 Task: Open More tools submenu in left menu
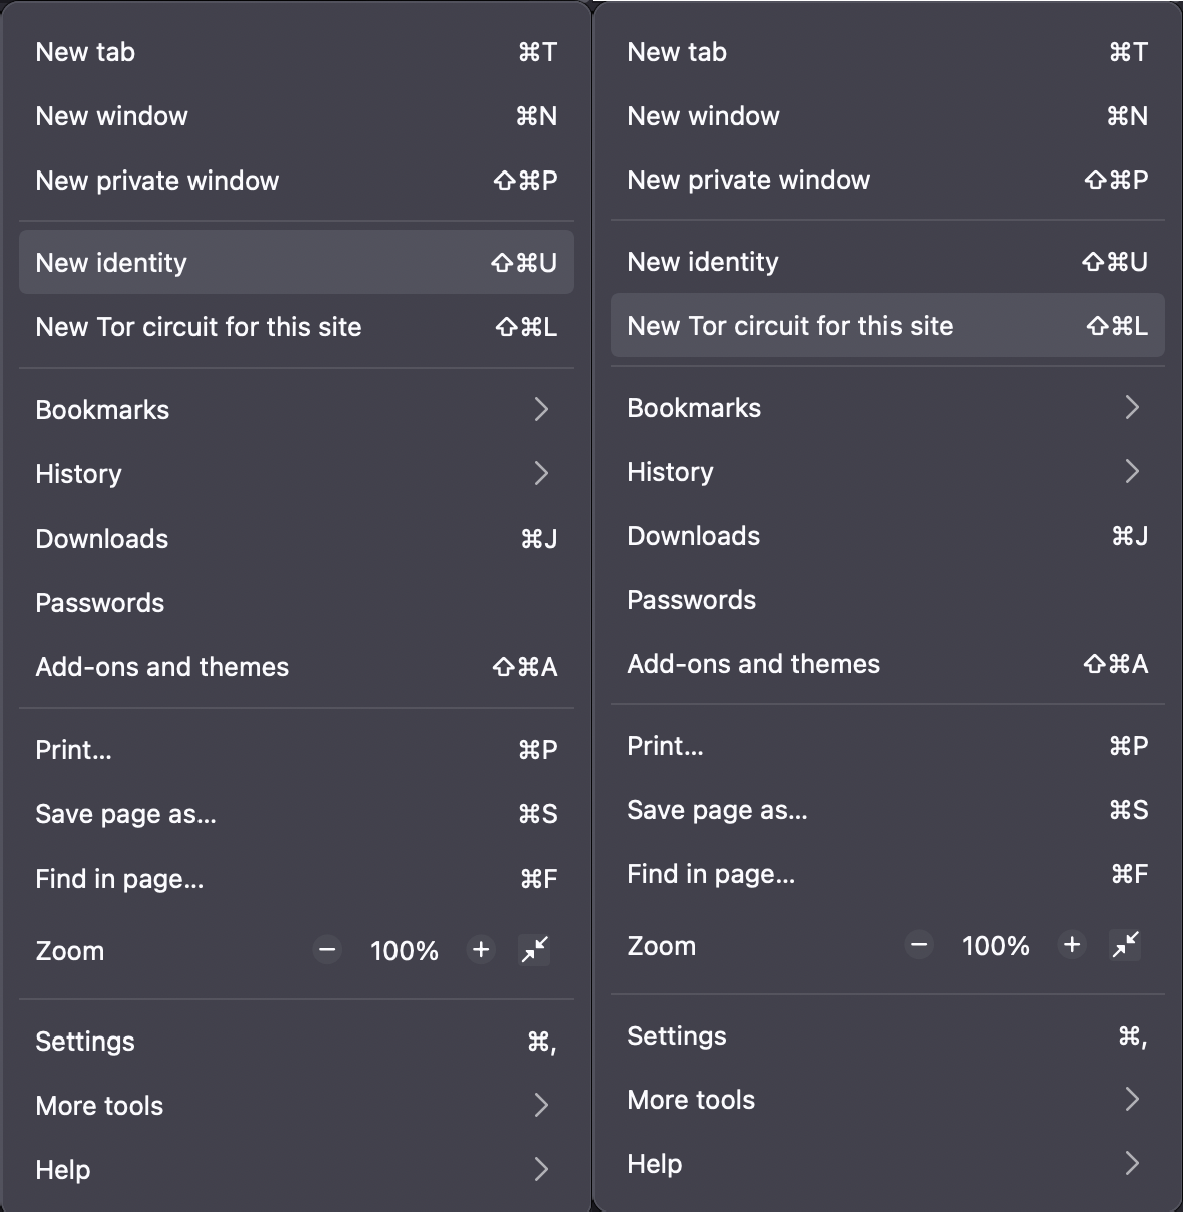point(296,1106)
